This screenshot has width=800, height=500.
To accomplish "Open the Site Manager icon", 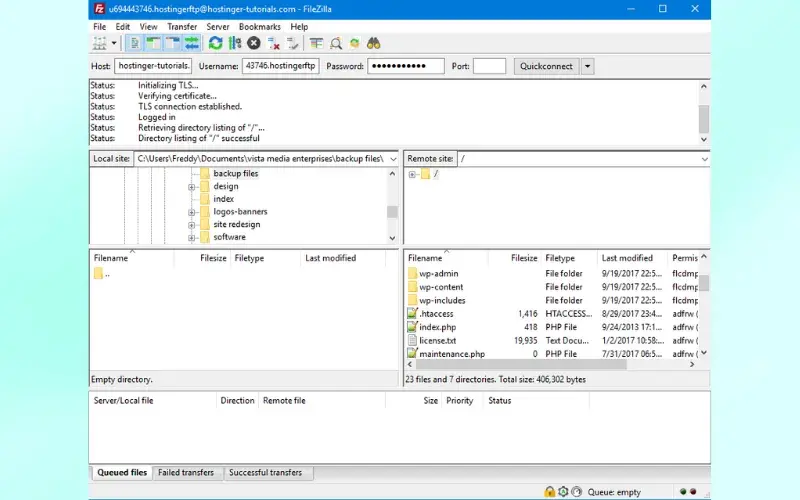I will tap(99, 43).
